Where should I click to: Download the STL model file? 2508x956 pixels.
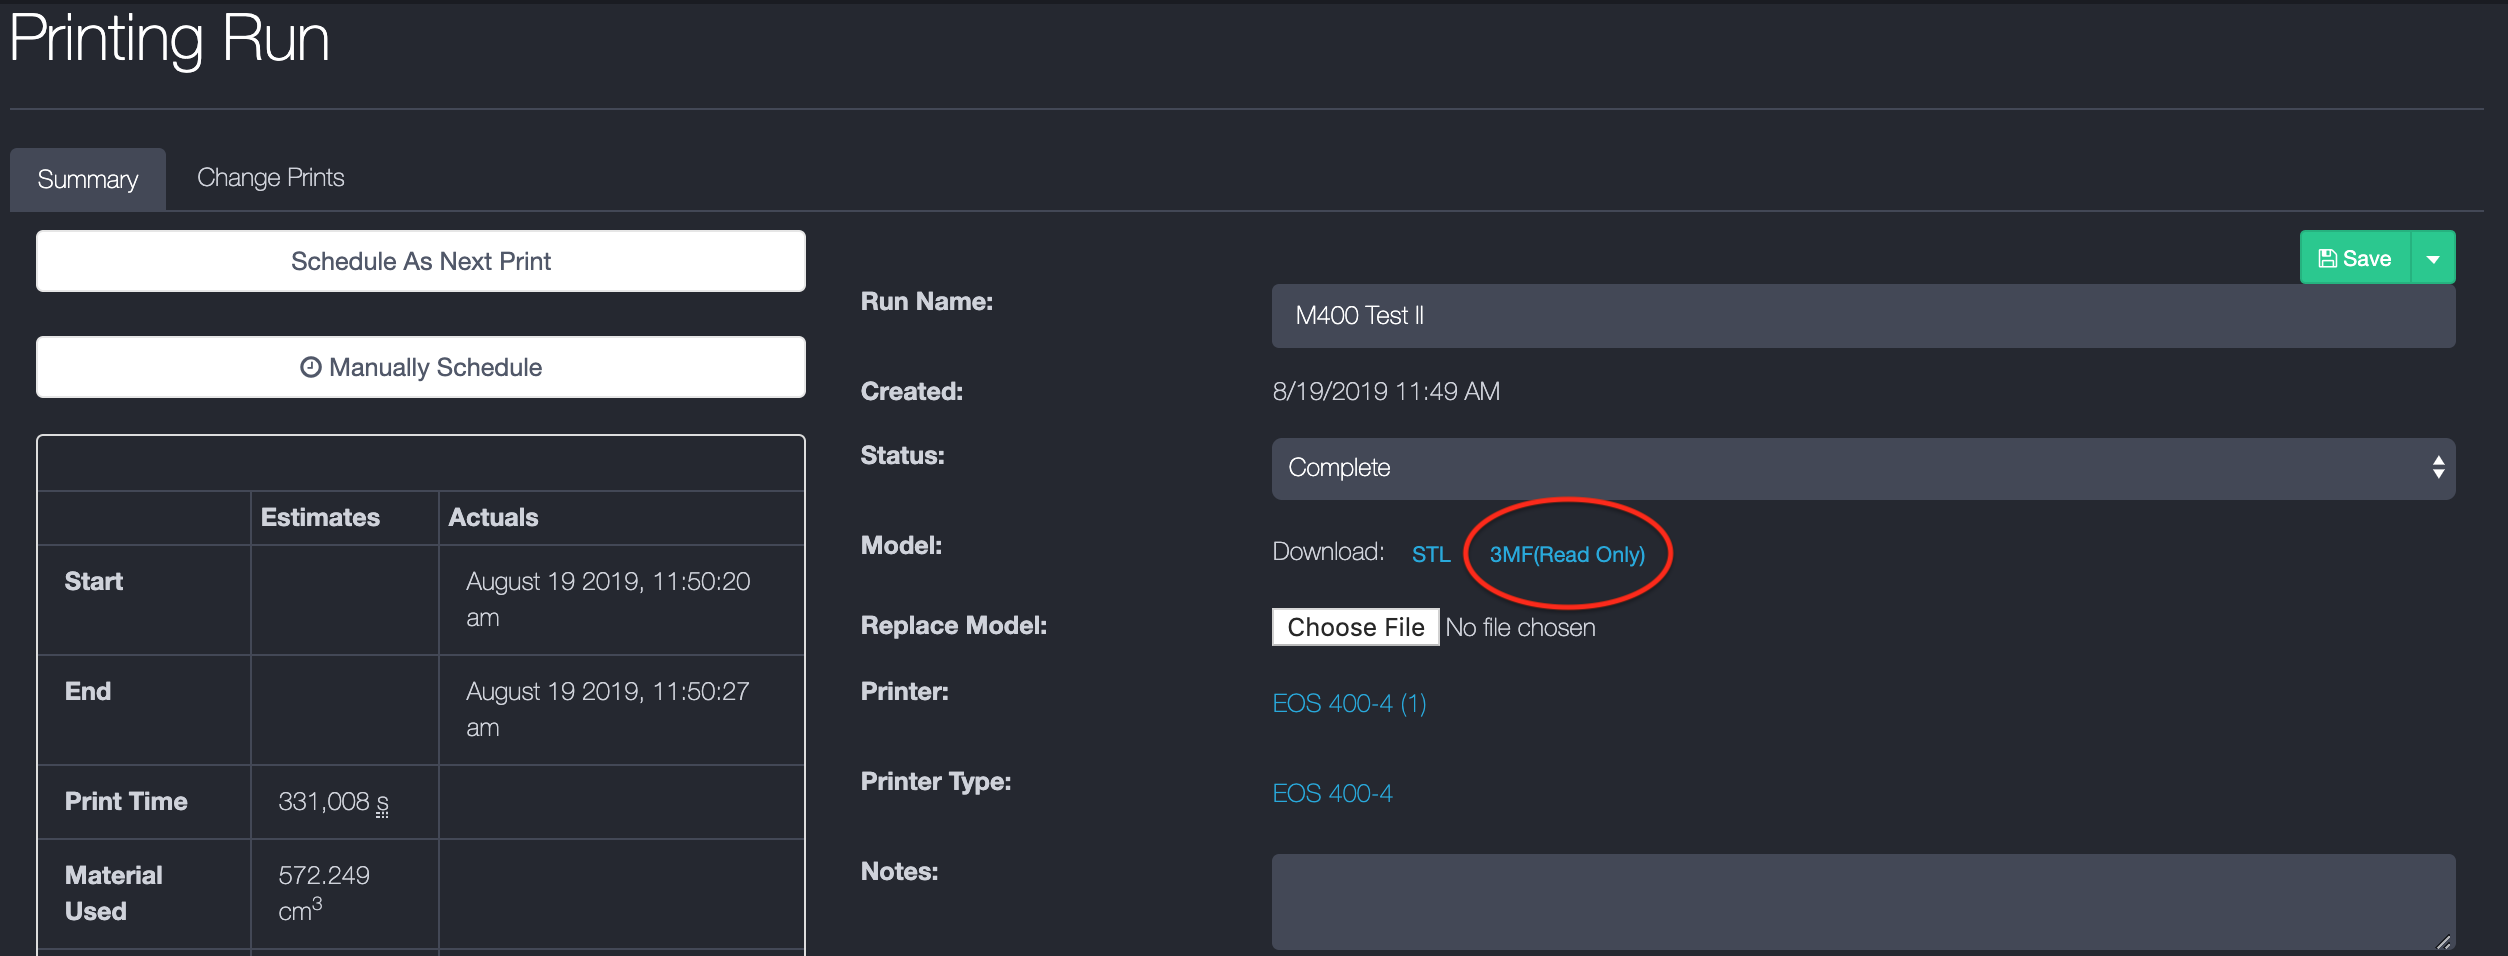click(x=1430, y=555)
